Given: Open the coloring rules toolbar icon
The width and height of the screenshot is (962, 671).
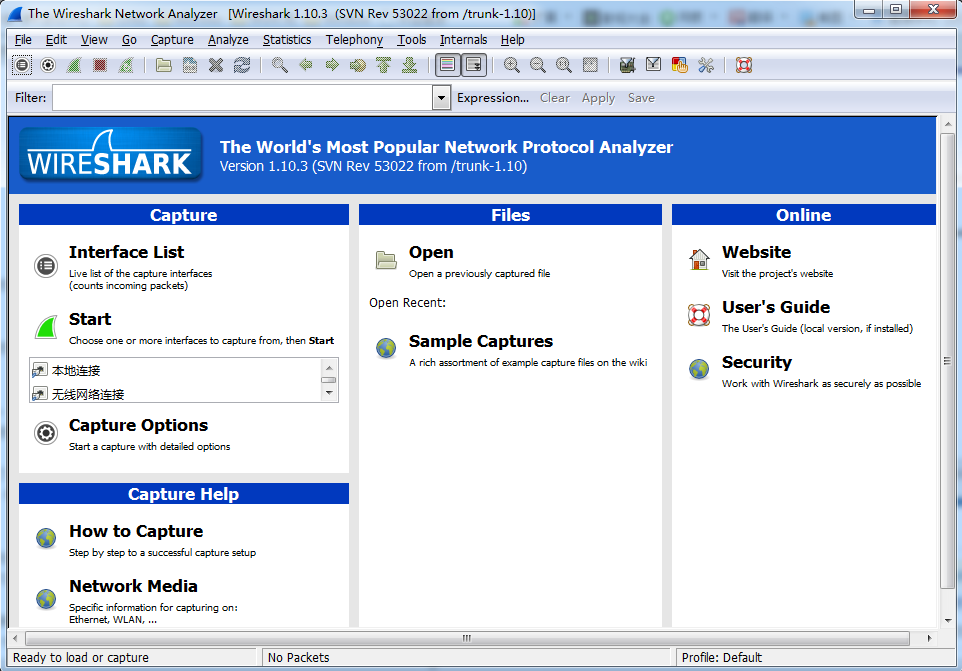Looking at the screenshot, I should pos(680,65).
